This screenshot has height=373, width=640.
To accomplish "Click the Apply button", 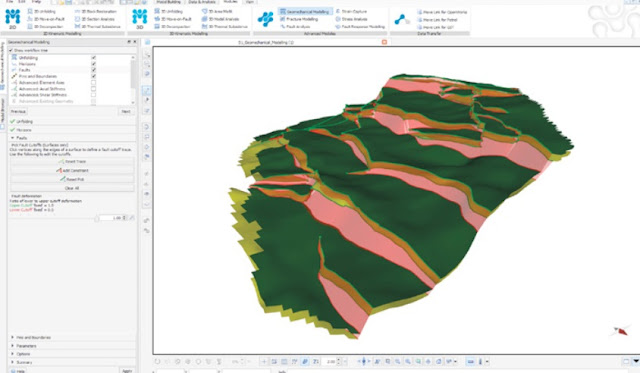I will click(127, 371).
